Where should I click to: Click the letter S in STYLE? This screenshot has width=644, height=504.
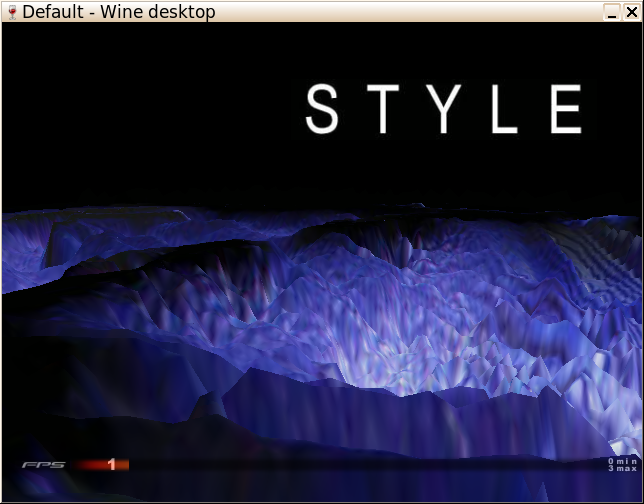[x=322, y=109]
